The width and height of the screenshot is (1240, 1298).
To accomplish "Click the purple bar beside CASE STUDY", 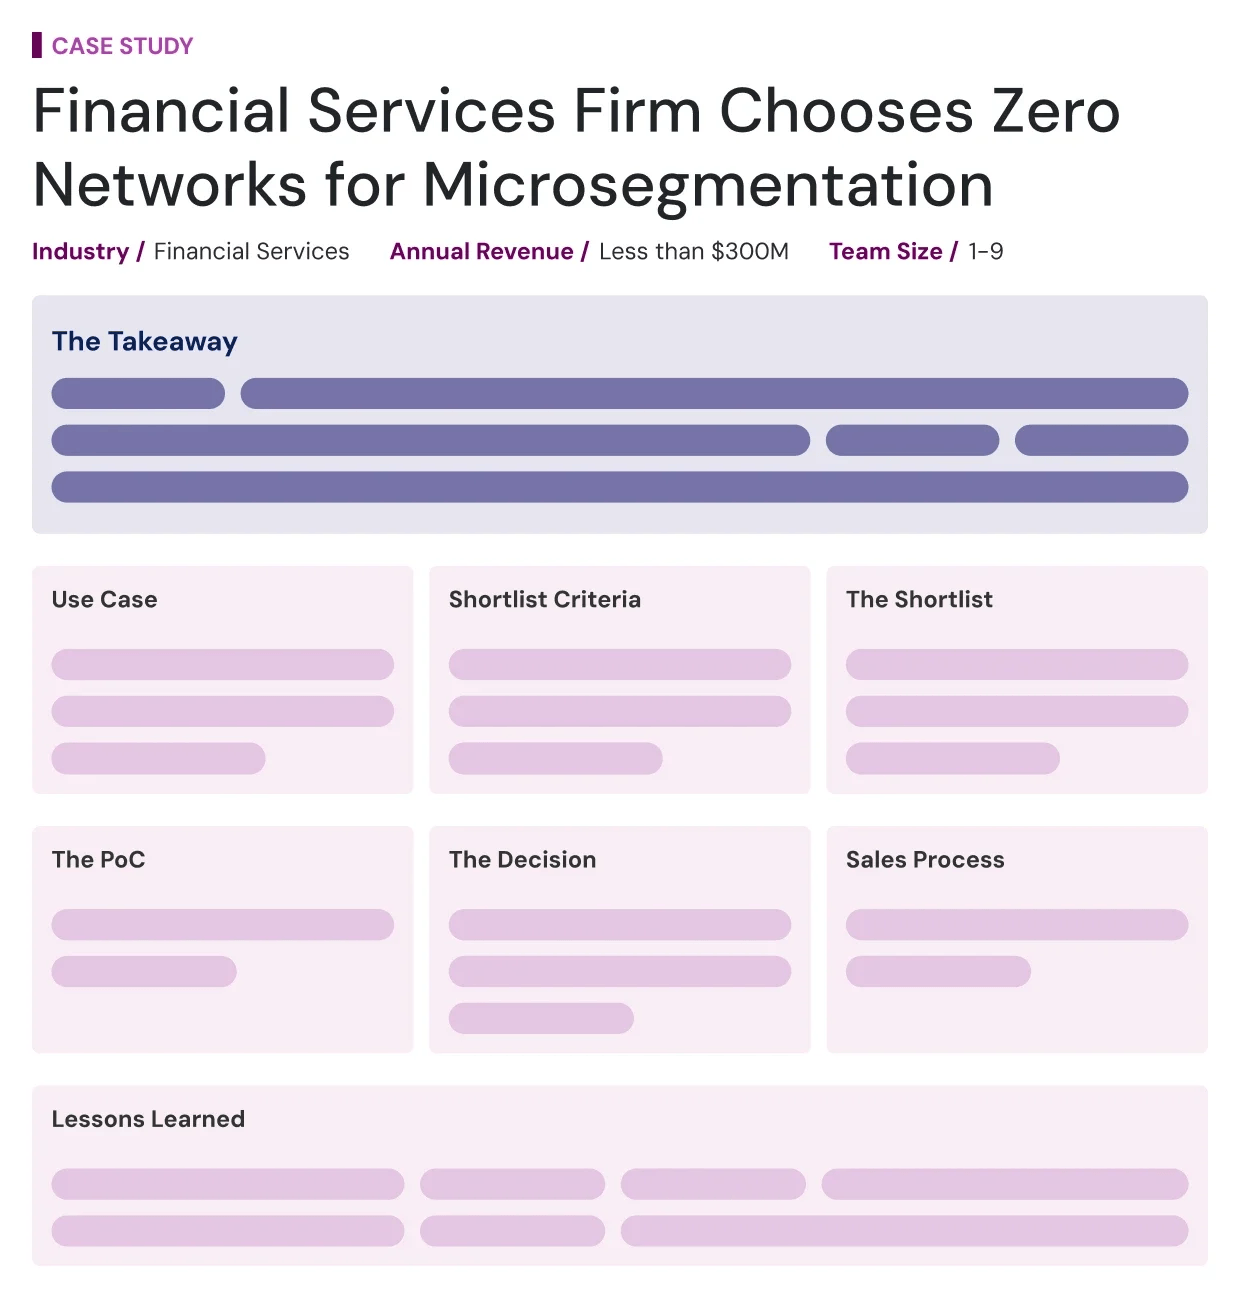I will [x=37, y=45].
